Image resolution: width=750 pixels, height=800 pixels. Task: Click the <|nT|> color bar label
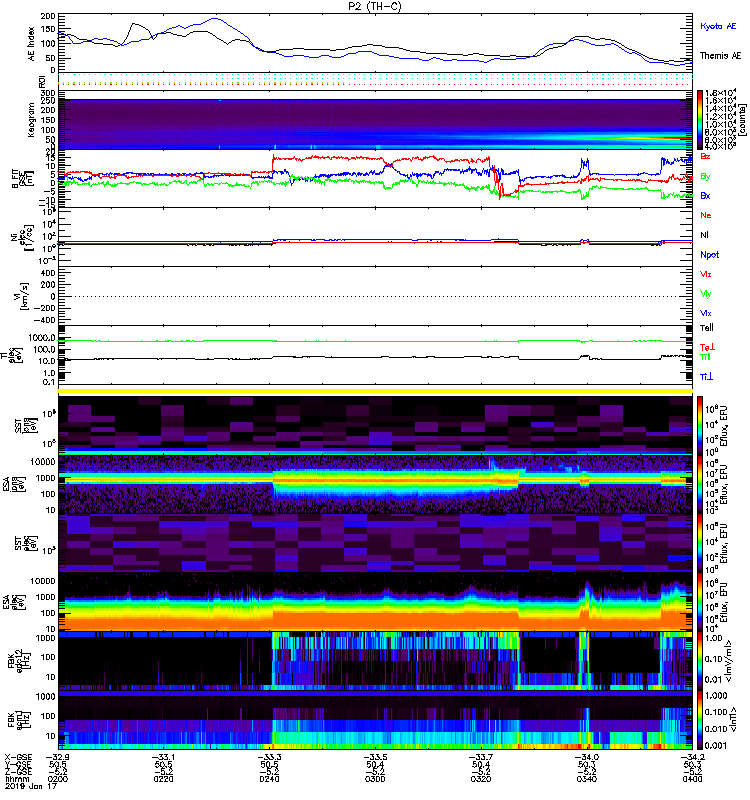[735, 720]
